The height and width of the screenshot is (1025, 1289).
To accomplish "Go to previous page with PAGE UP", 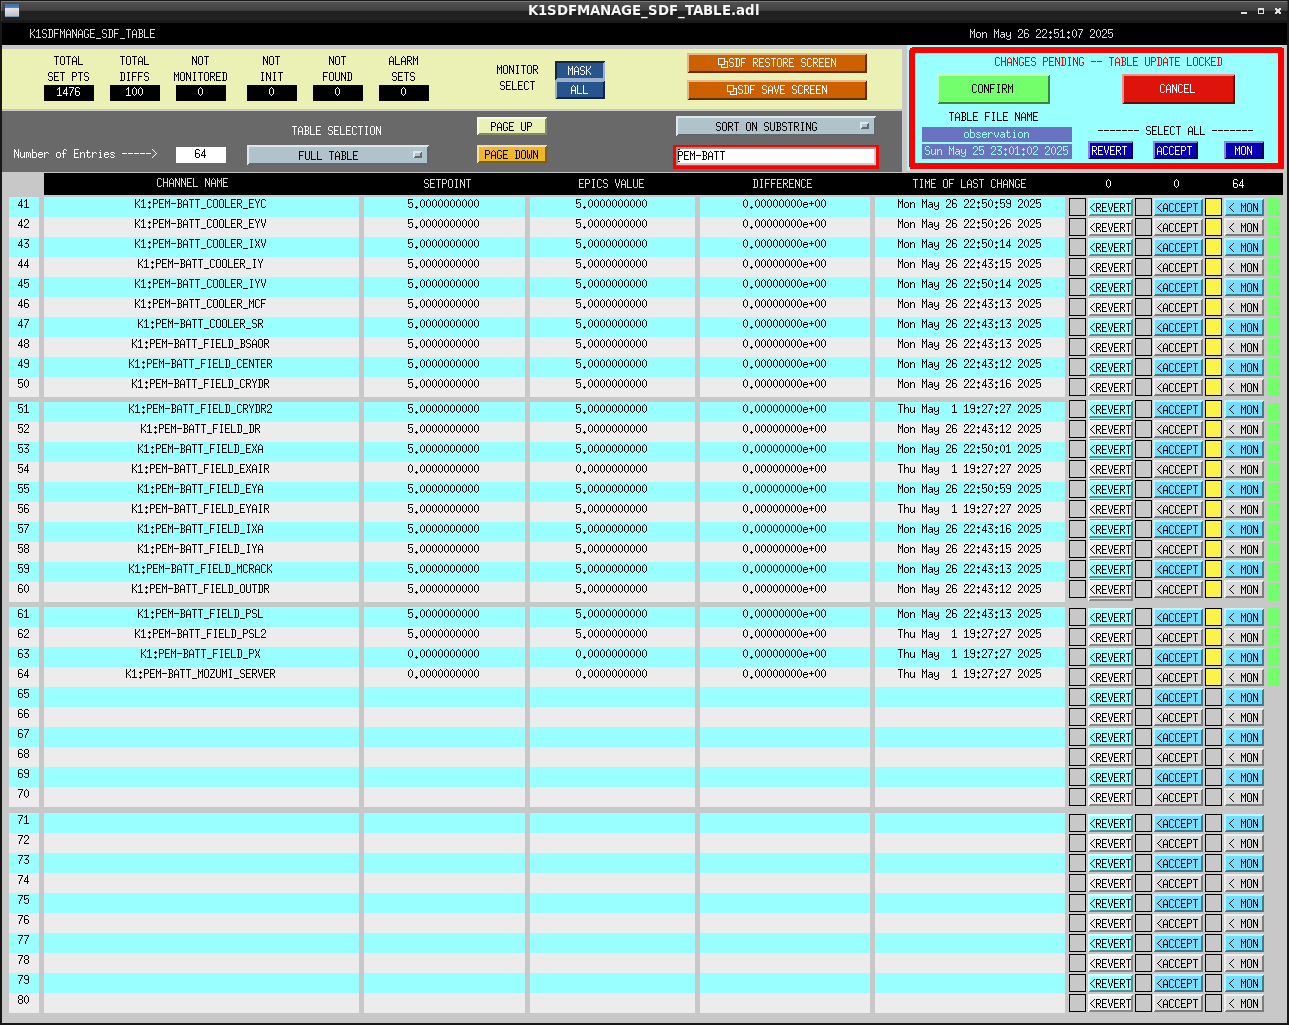I will pyautogui.click(x=511, y=127).
